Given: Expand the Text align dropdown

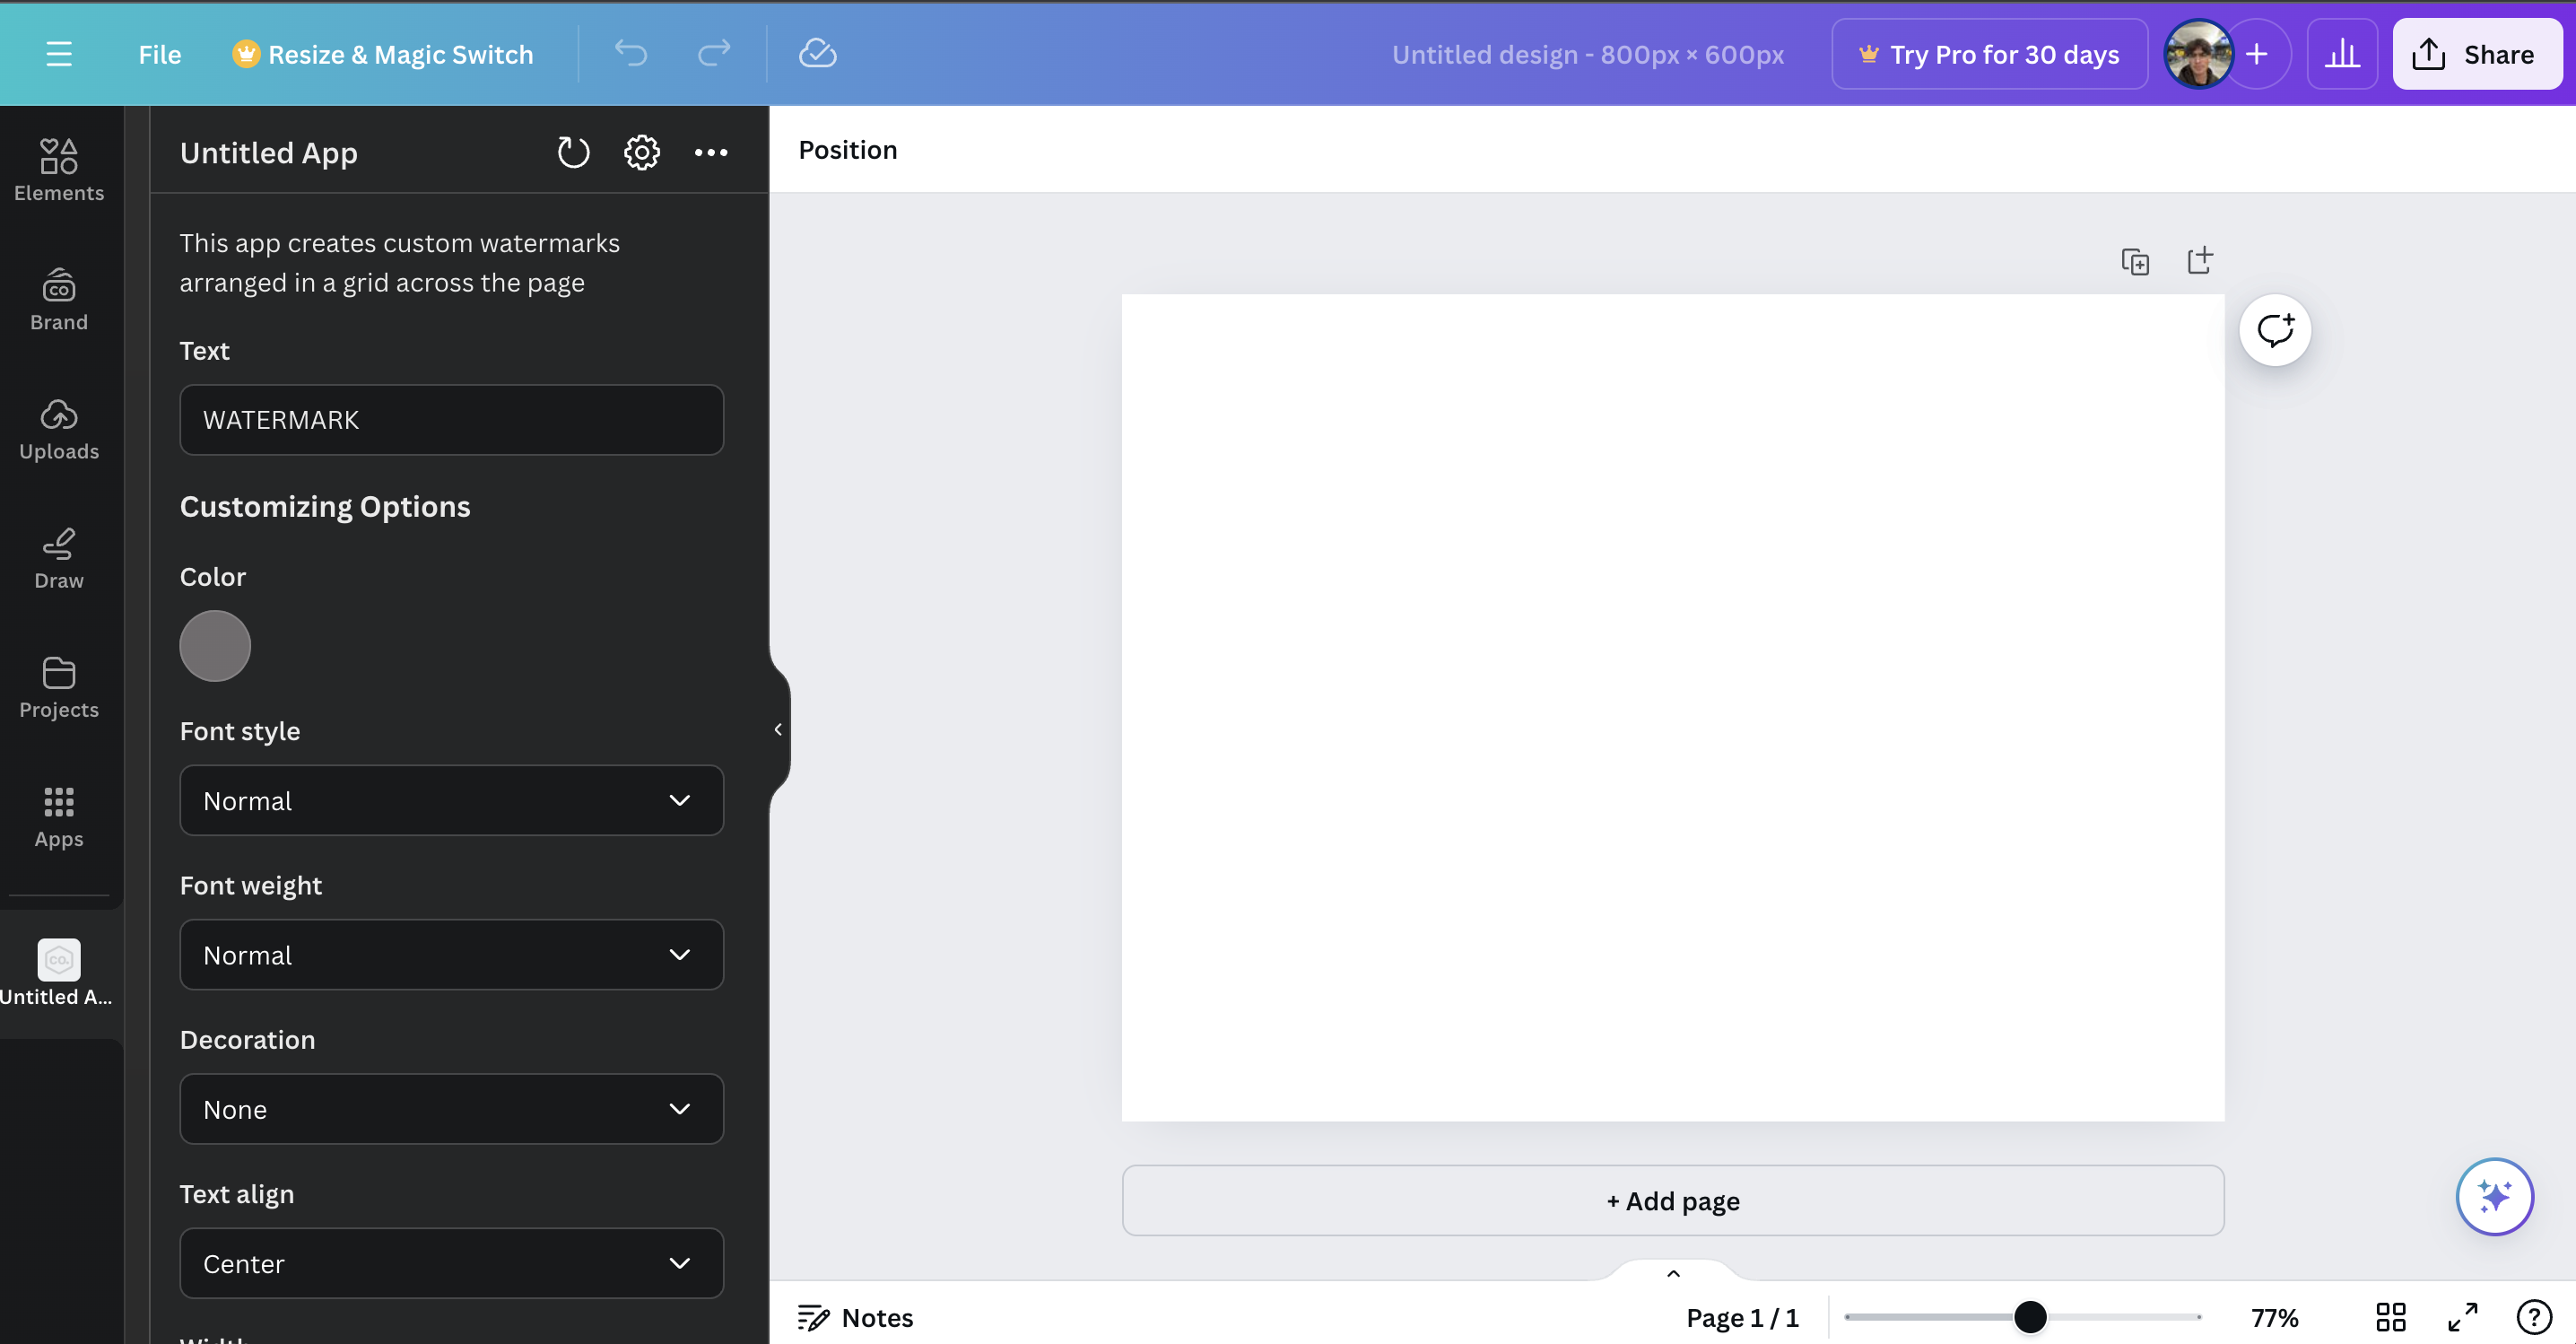Looking at the screenshot, I should pos(451,1263).
